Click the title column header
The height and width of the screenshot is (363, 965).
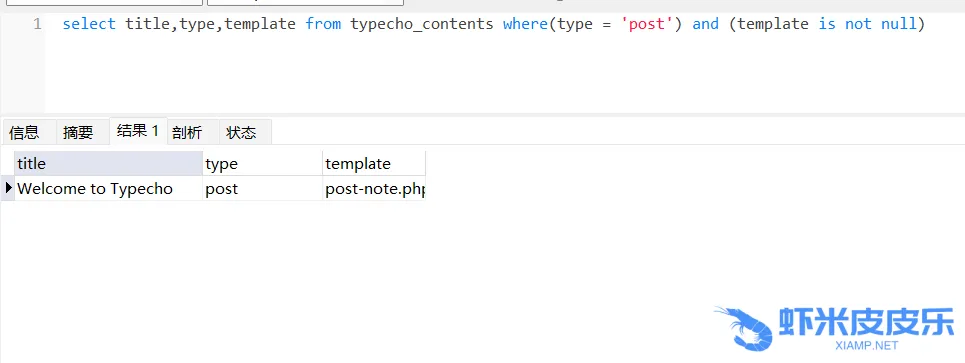click(x=108, y=164)
